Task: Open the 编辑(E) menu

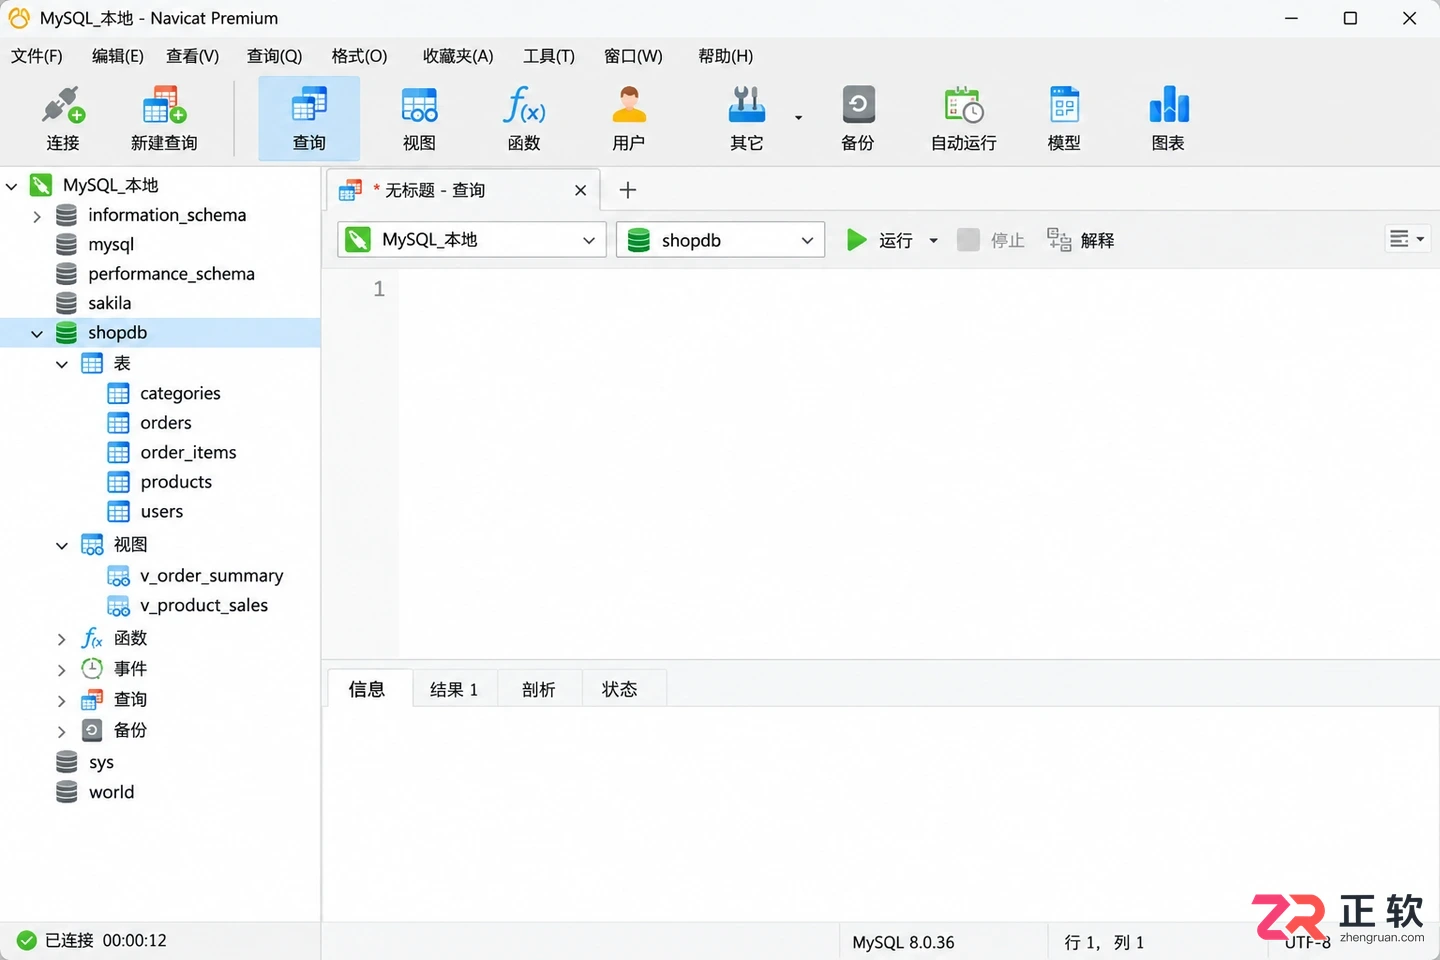Action: point(118,56)
